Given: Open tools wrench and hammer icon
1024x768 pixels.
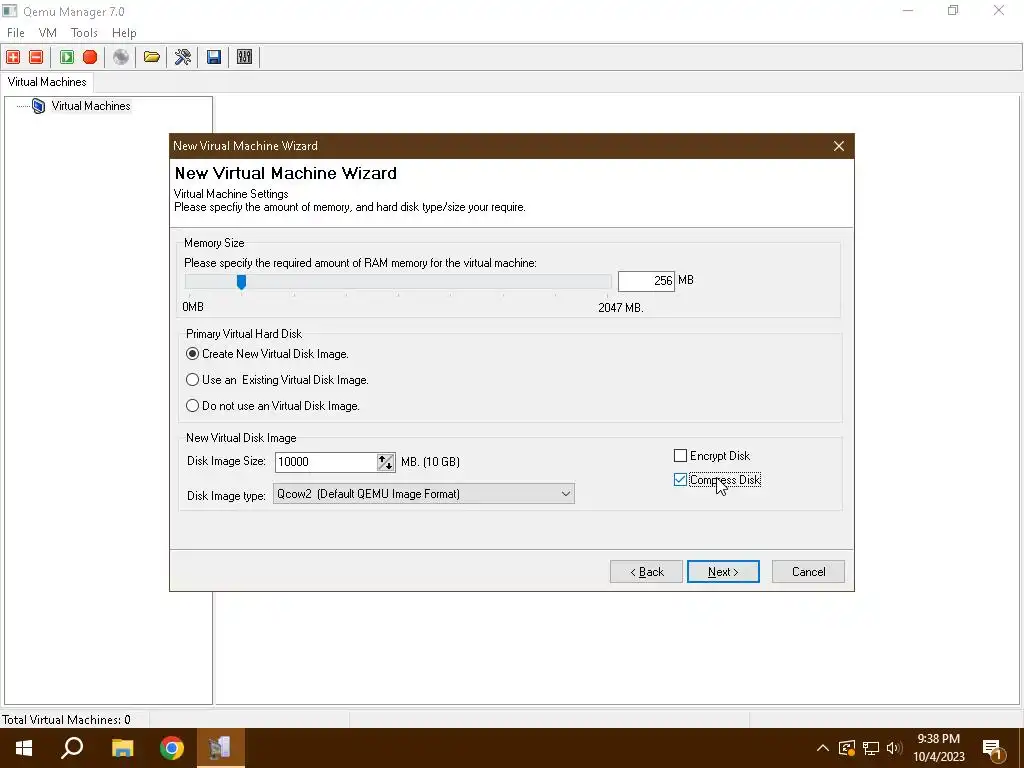Looking at the screenshot, I should [183, 57].
